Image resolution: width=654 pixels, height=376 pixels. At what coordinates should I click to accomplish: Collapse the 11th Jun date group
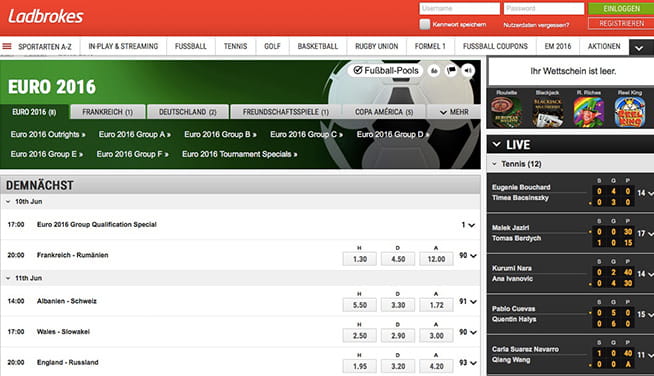[x=8, y=278]
